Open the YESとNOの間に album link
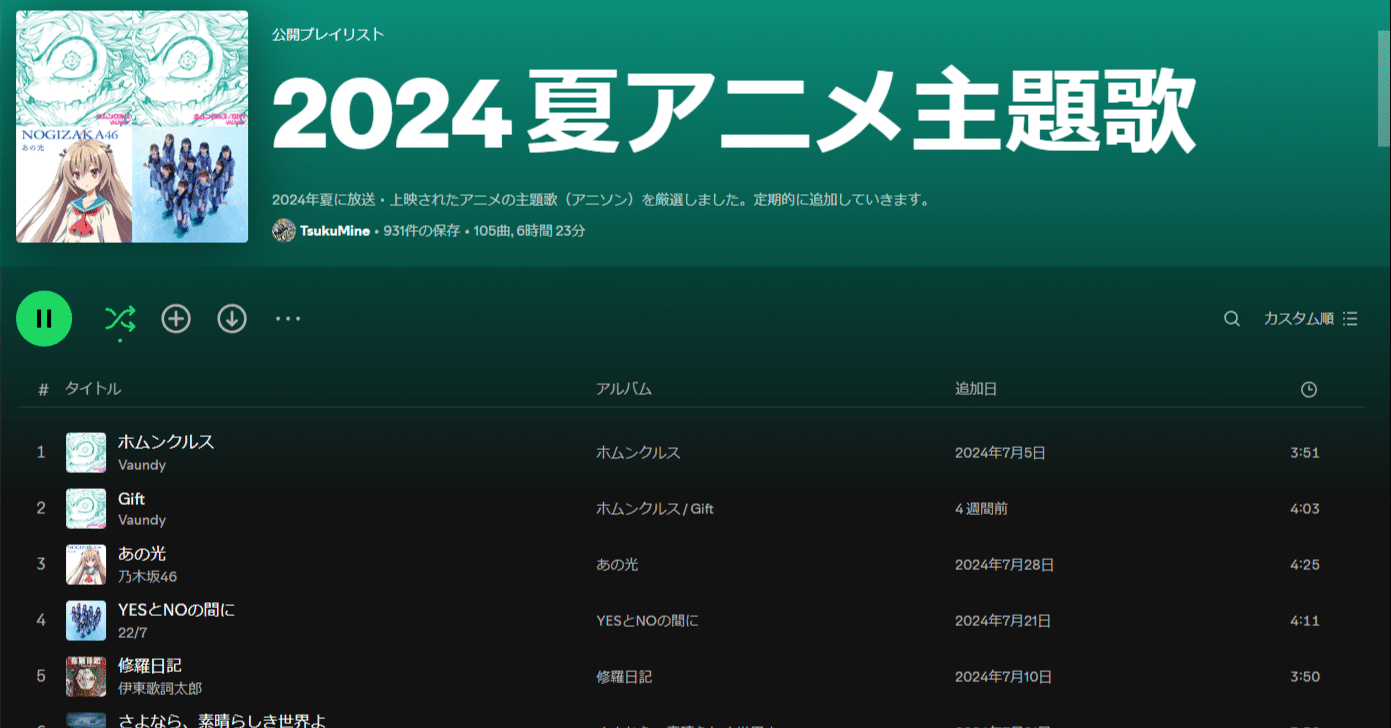 pos(647,621)
